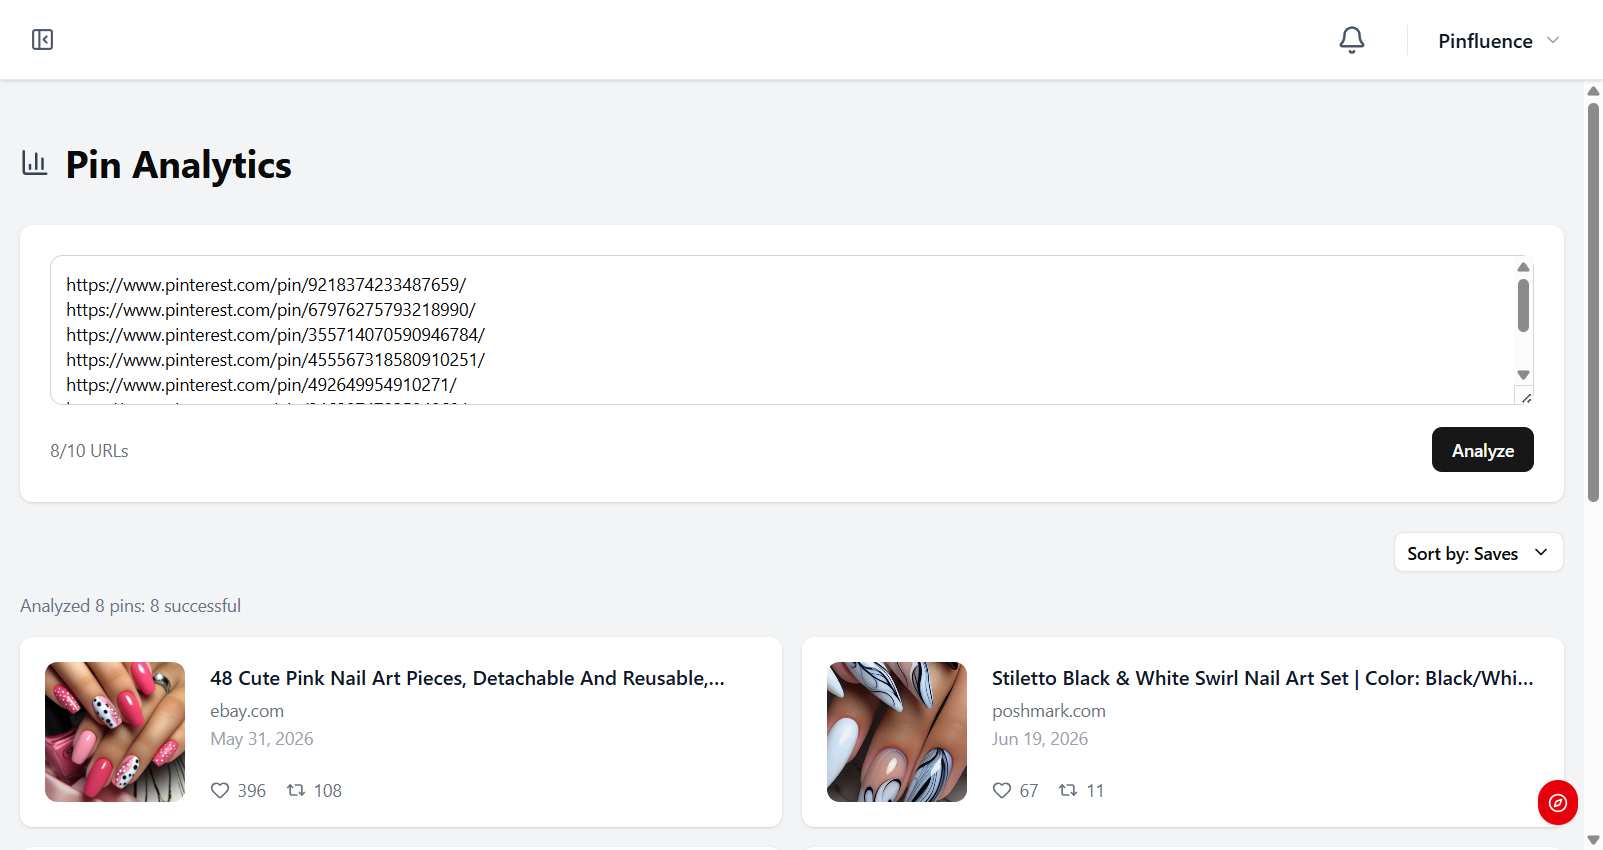
Task: Click the URL ending 492649954910271
Action: click(x=261, y=385)
